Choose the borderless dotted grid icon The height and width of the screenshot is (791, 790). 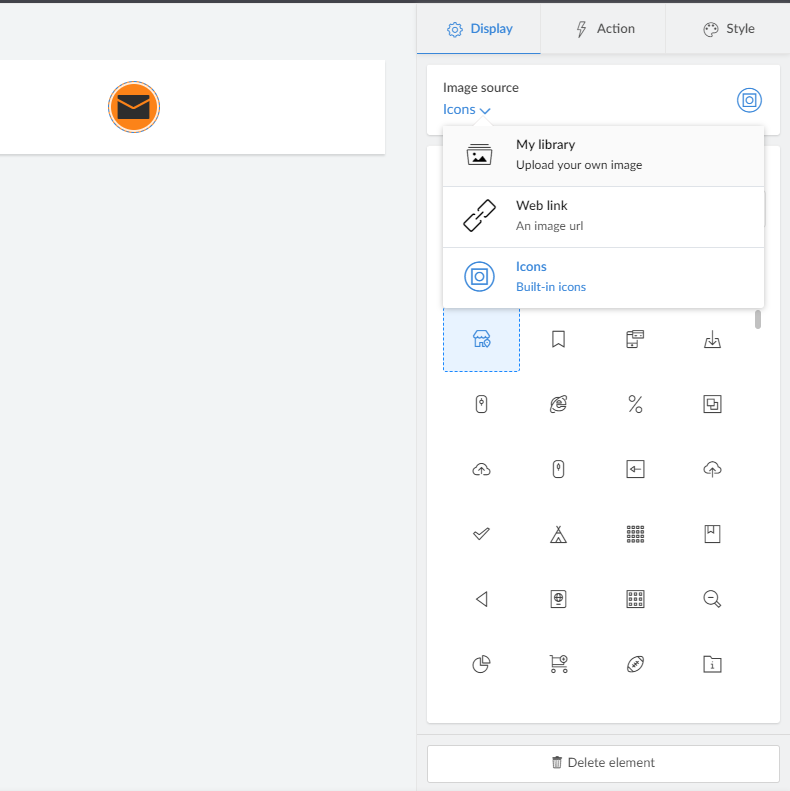click(x=635, y=534)
